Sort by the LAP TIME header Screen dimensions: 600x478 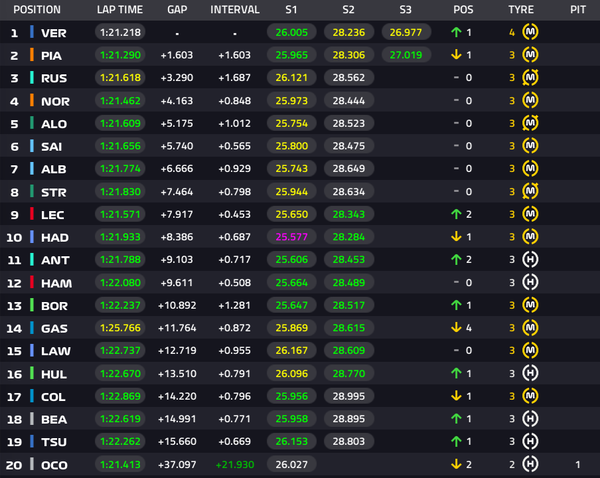pos(120,10)
